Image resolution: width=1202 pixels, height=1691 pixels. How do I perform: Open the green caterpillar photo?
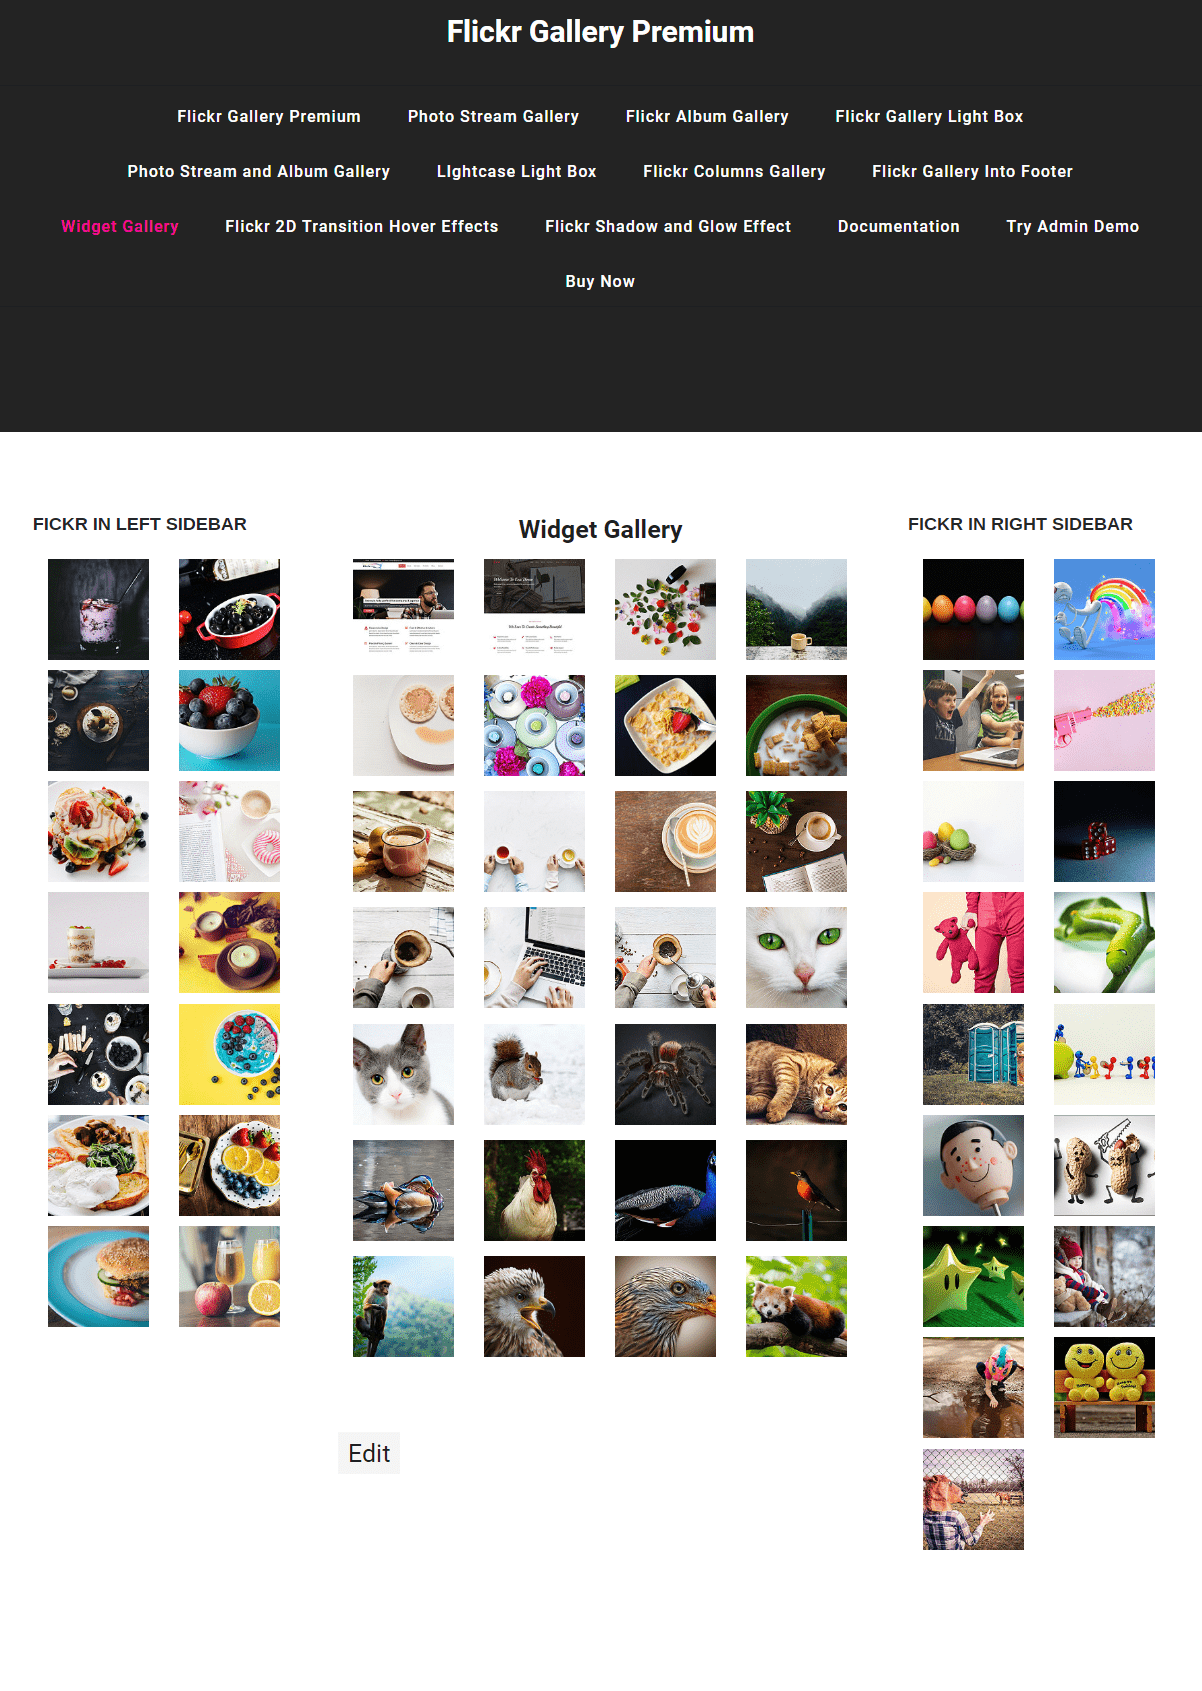1104,942
